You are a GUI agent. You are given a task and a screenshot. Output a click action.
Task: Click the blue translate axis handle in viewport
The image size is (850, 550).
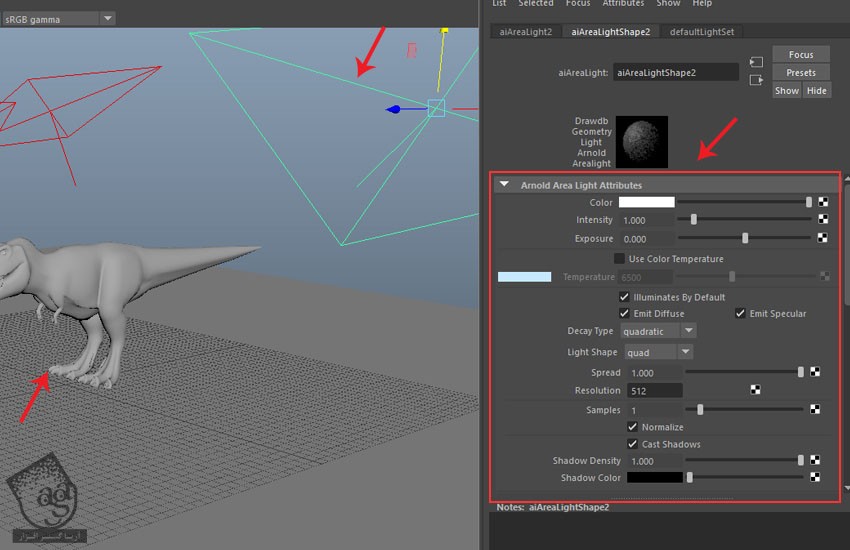395,109
